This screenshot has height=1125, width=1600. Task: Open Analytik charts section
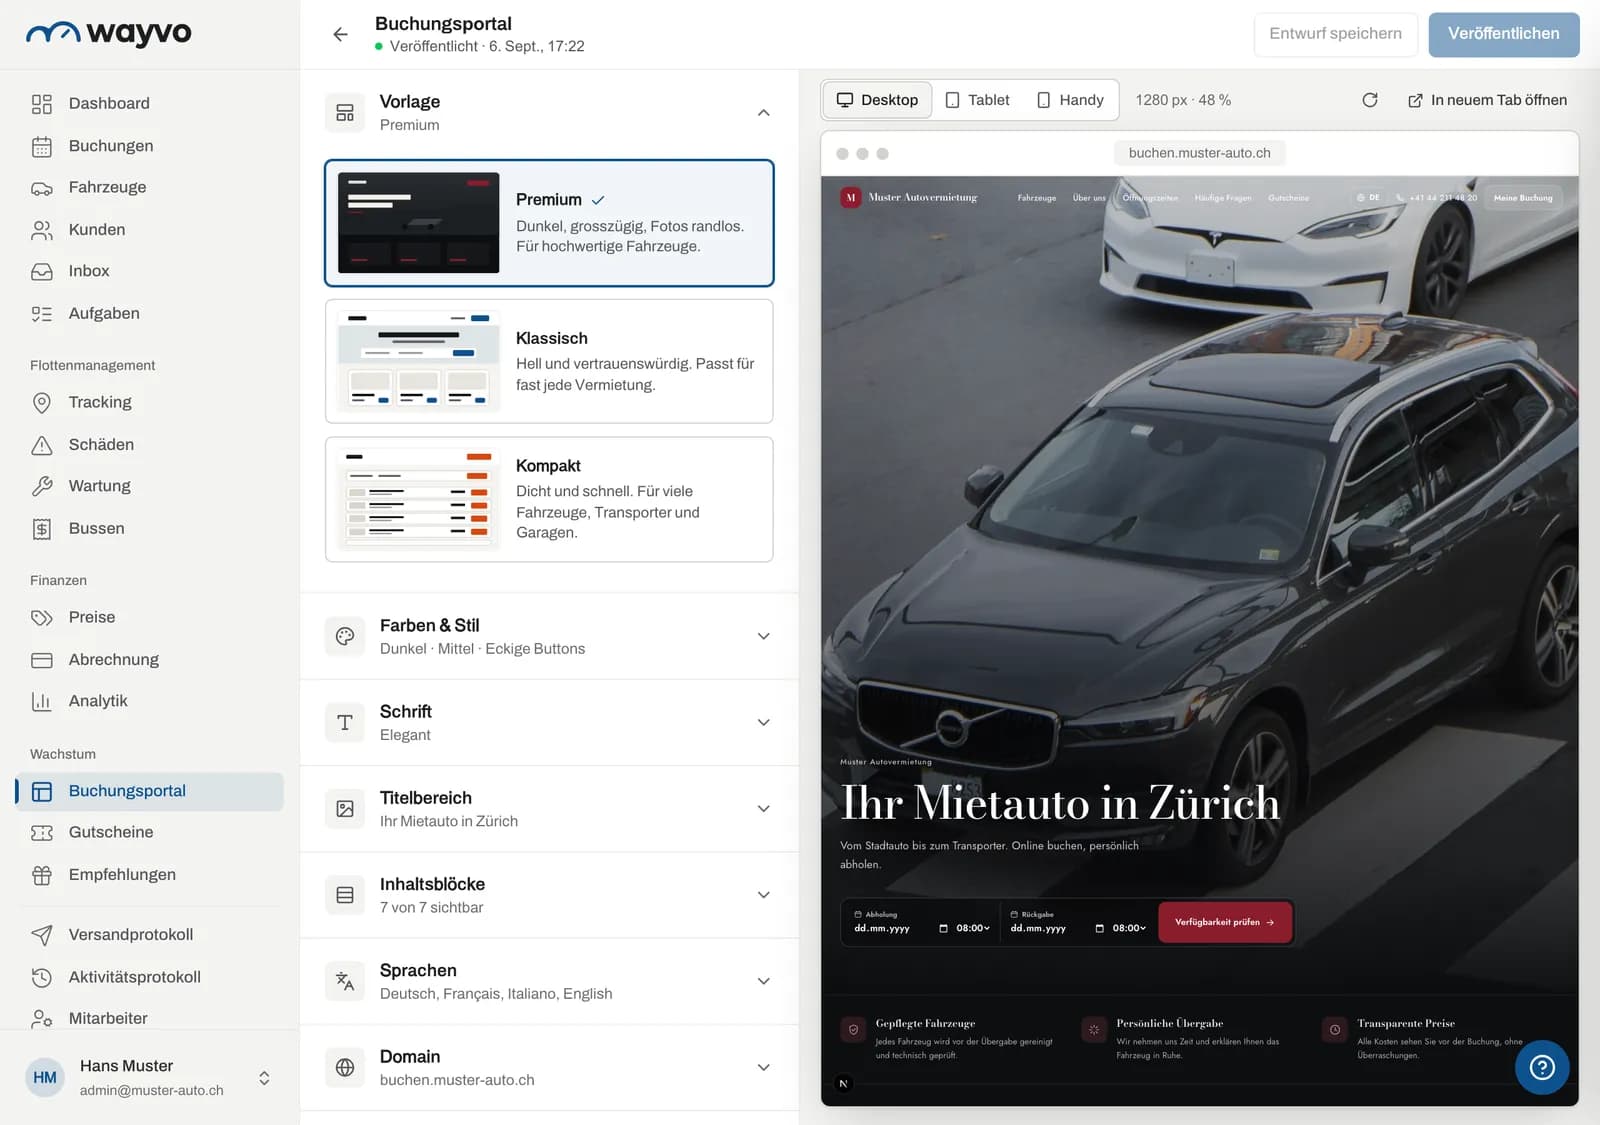point(150,701)
